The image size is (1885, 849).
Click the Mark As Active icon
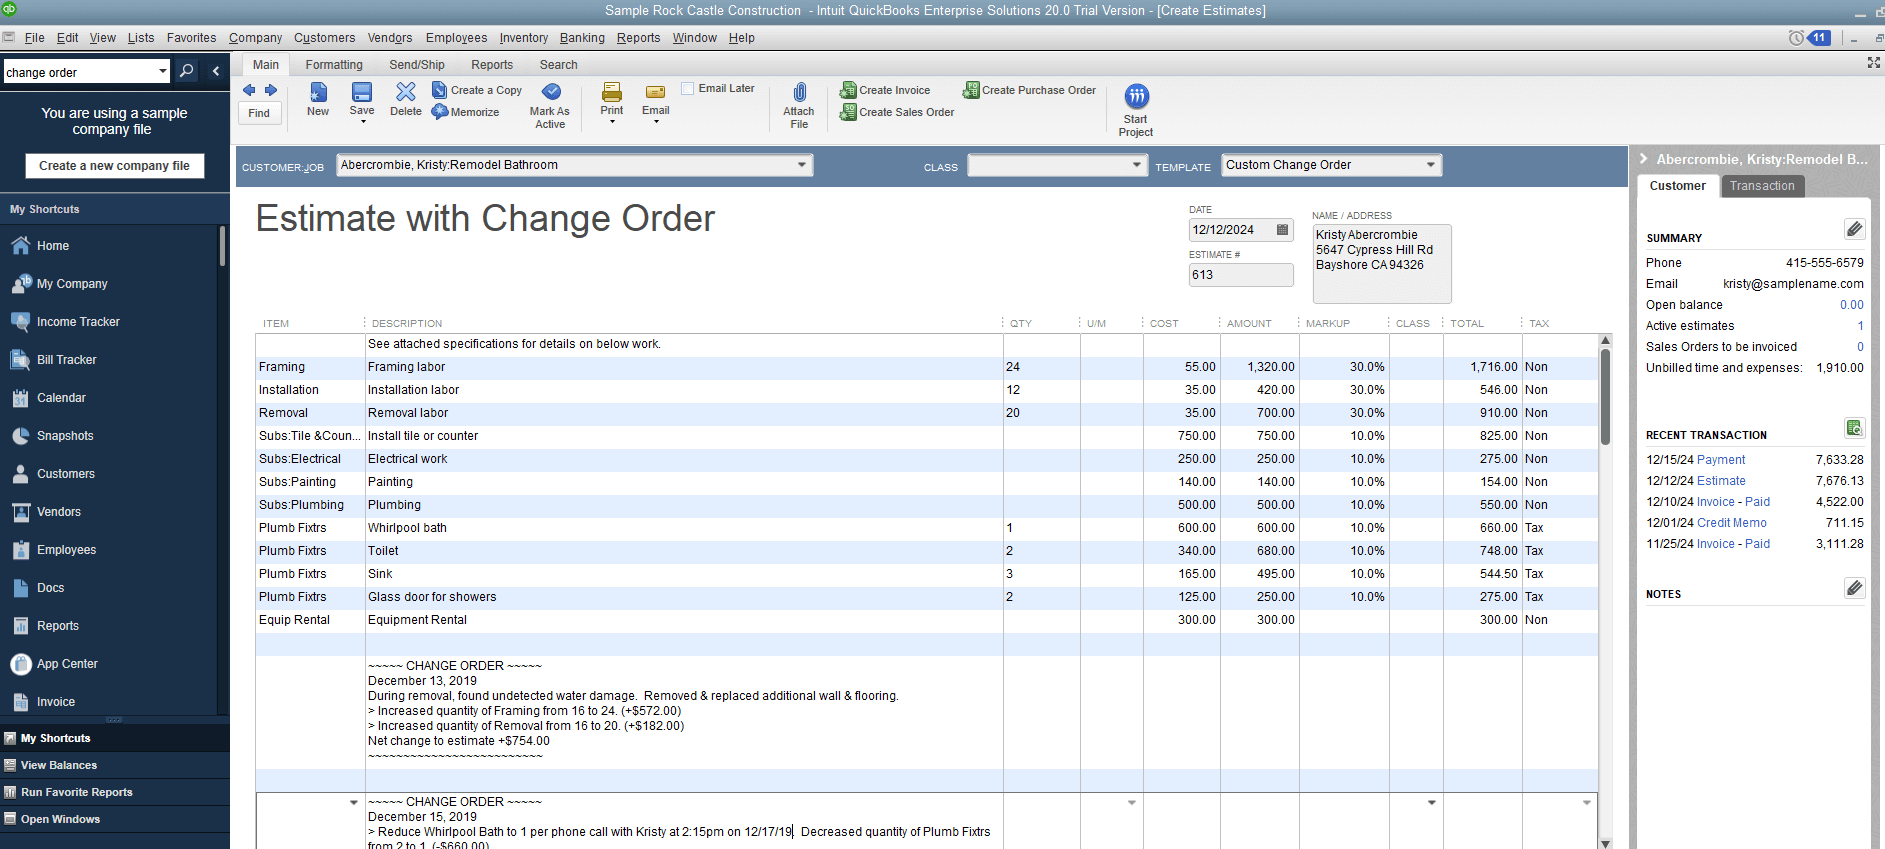click(x=550, y=92)
